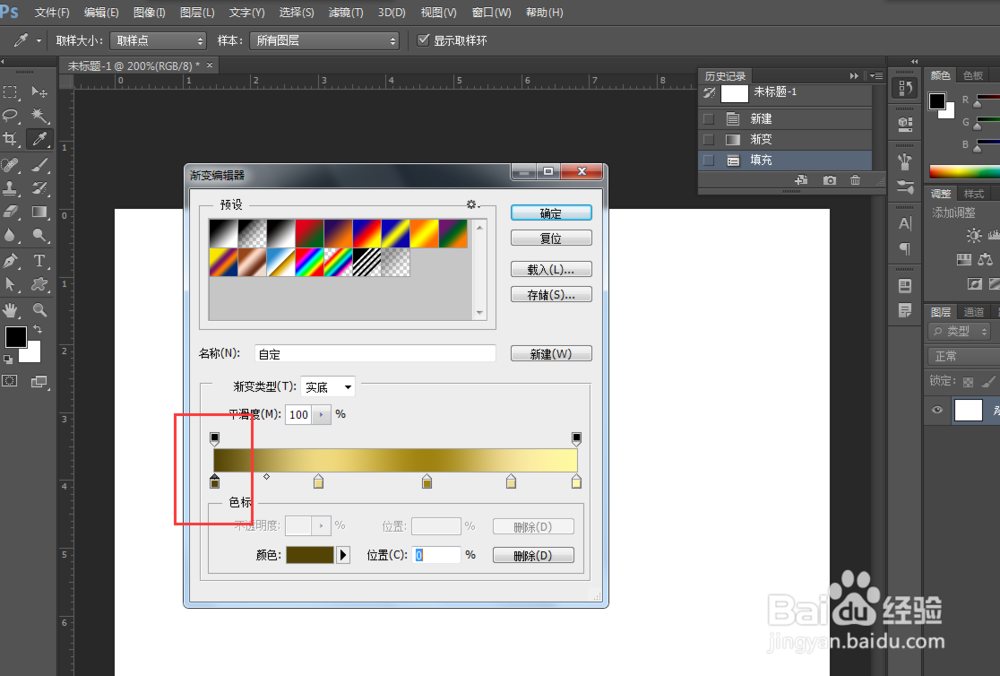Open 平滑度 slider arrow
The height and width of the screenshot is (676, 1000).
click(x=321, y=415)
